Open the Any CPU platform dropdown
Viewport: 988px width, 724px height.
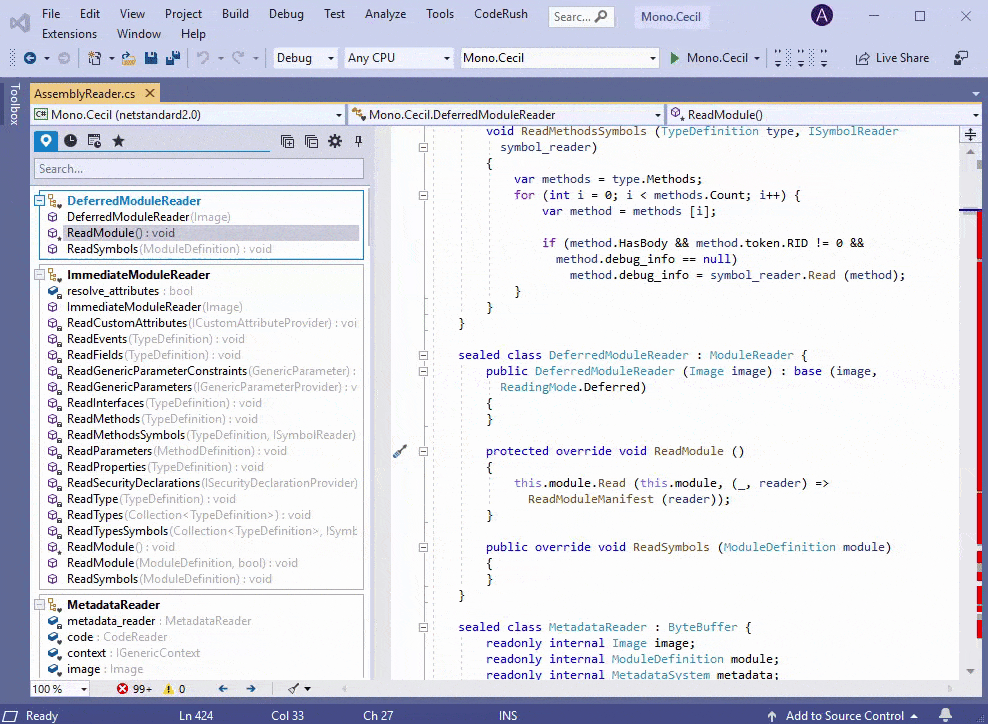click(398, 57)
